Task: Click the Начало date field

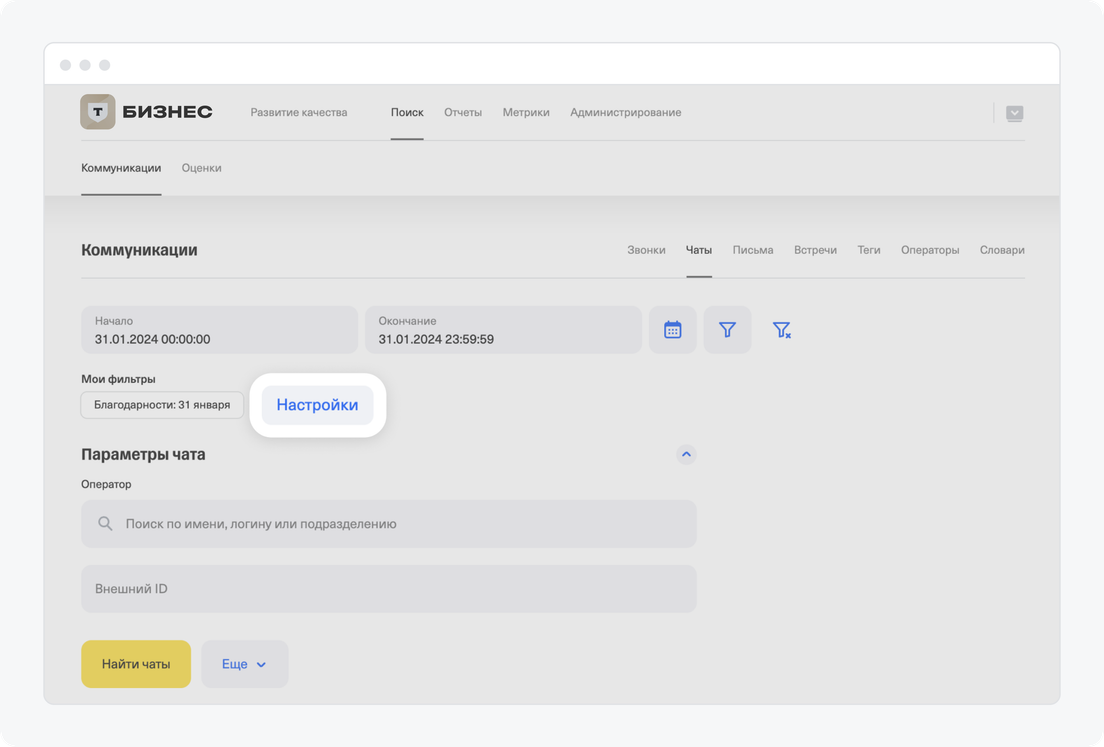Action: pyautogui.click(x=219, y=330)
